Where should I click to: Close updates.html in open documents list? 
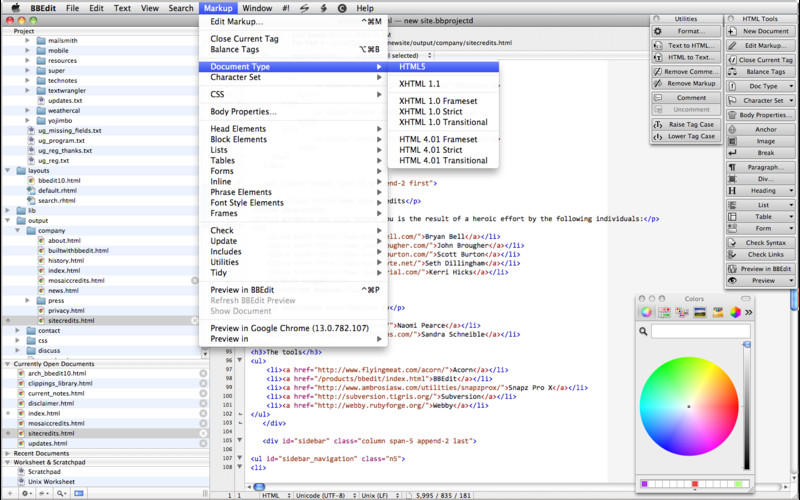[203, 443]
